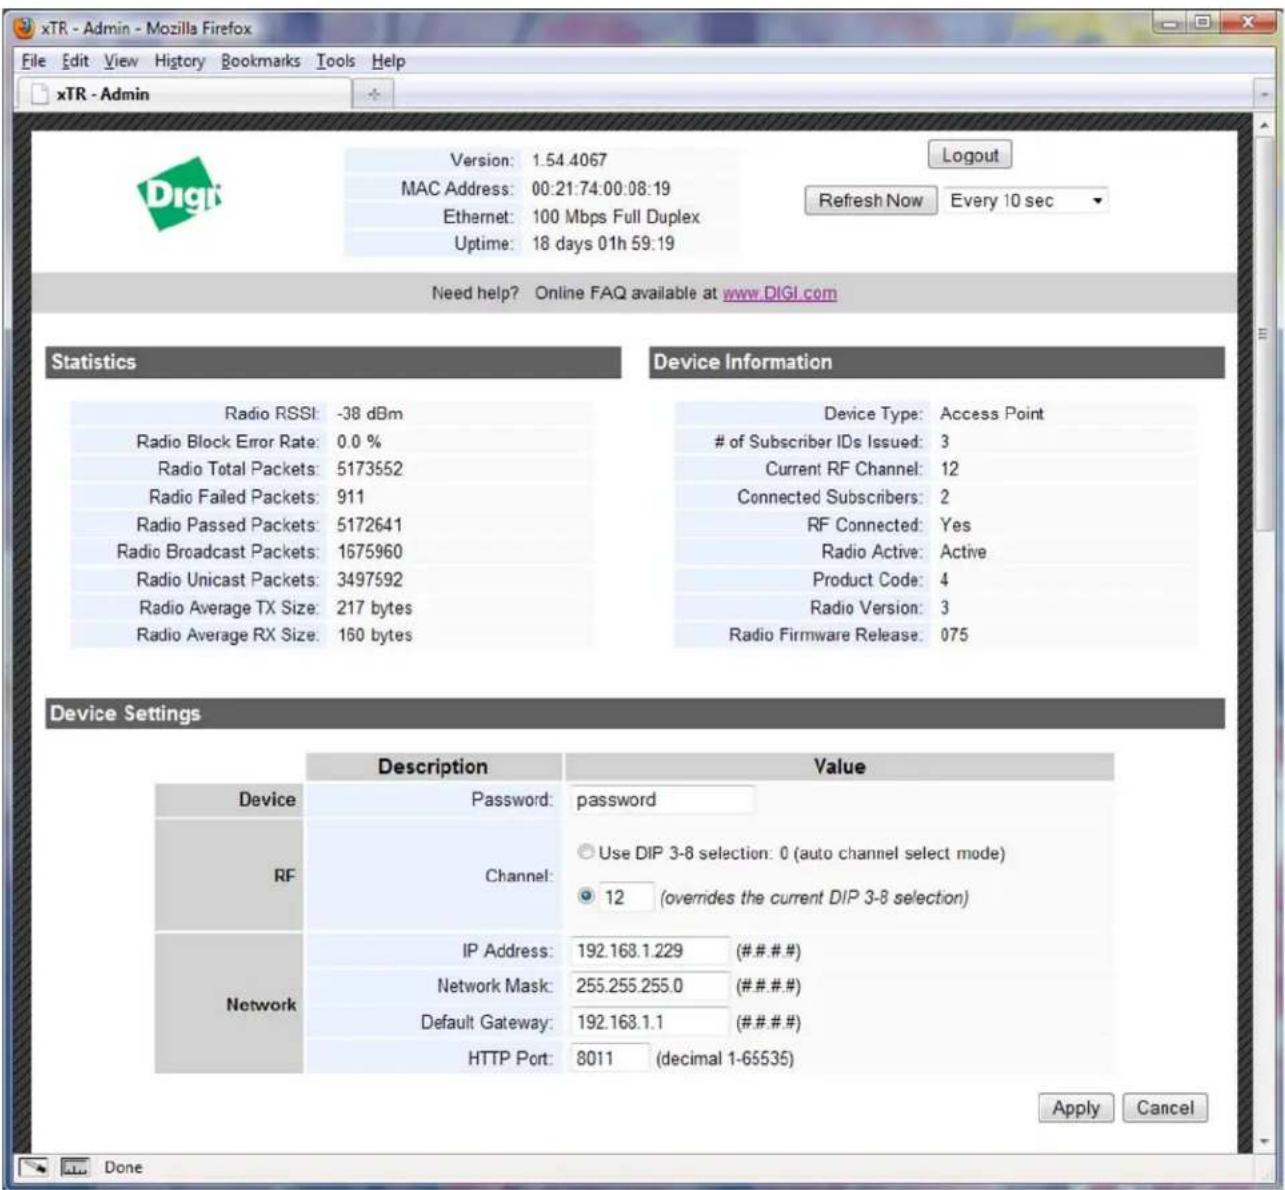
Task: Click the Radio Active value Active
Action: (963, 552)
